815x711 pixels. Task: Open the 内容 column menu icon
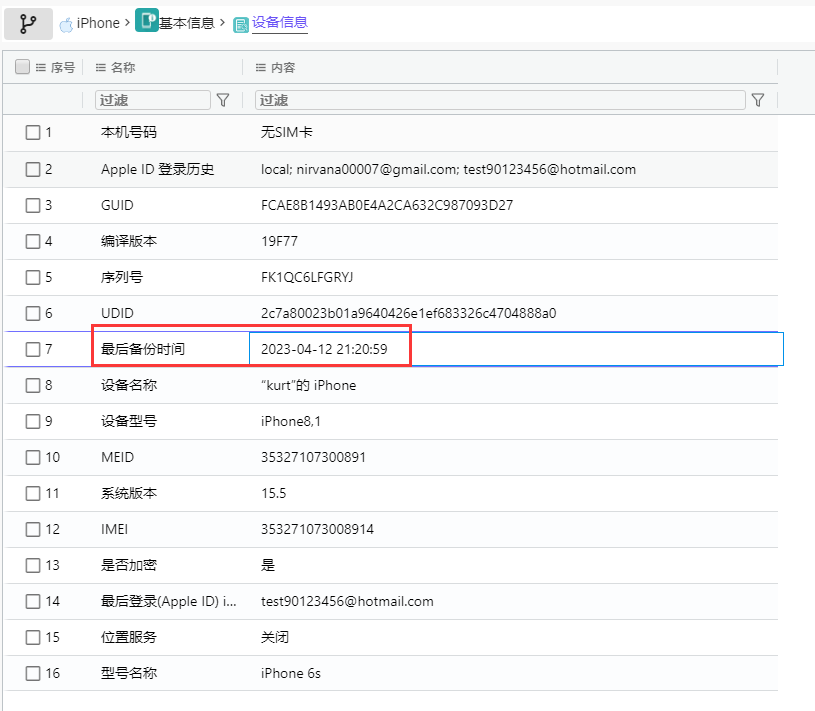pyautogui.click(x=261, y=68)
